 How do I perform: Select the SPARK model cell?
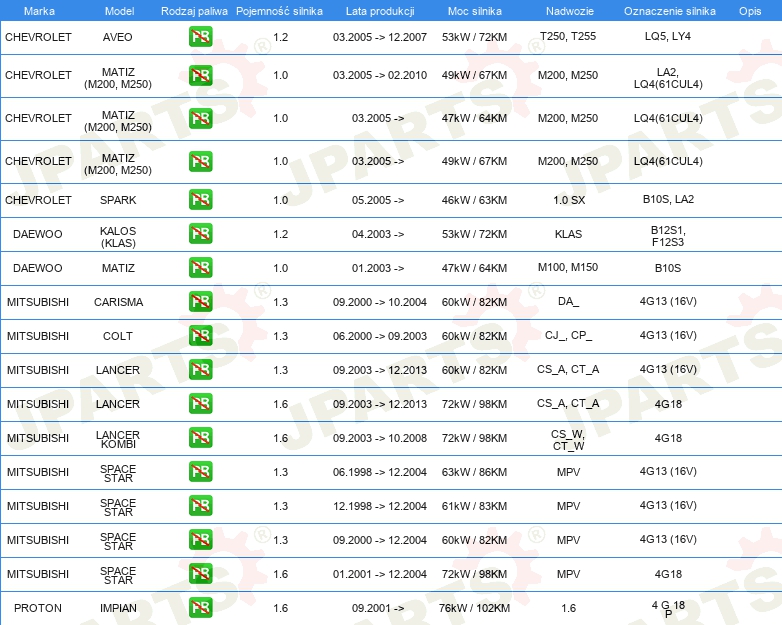click(x=118, y=200)
